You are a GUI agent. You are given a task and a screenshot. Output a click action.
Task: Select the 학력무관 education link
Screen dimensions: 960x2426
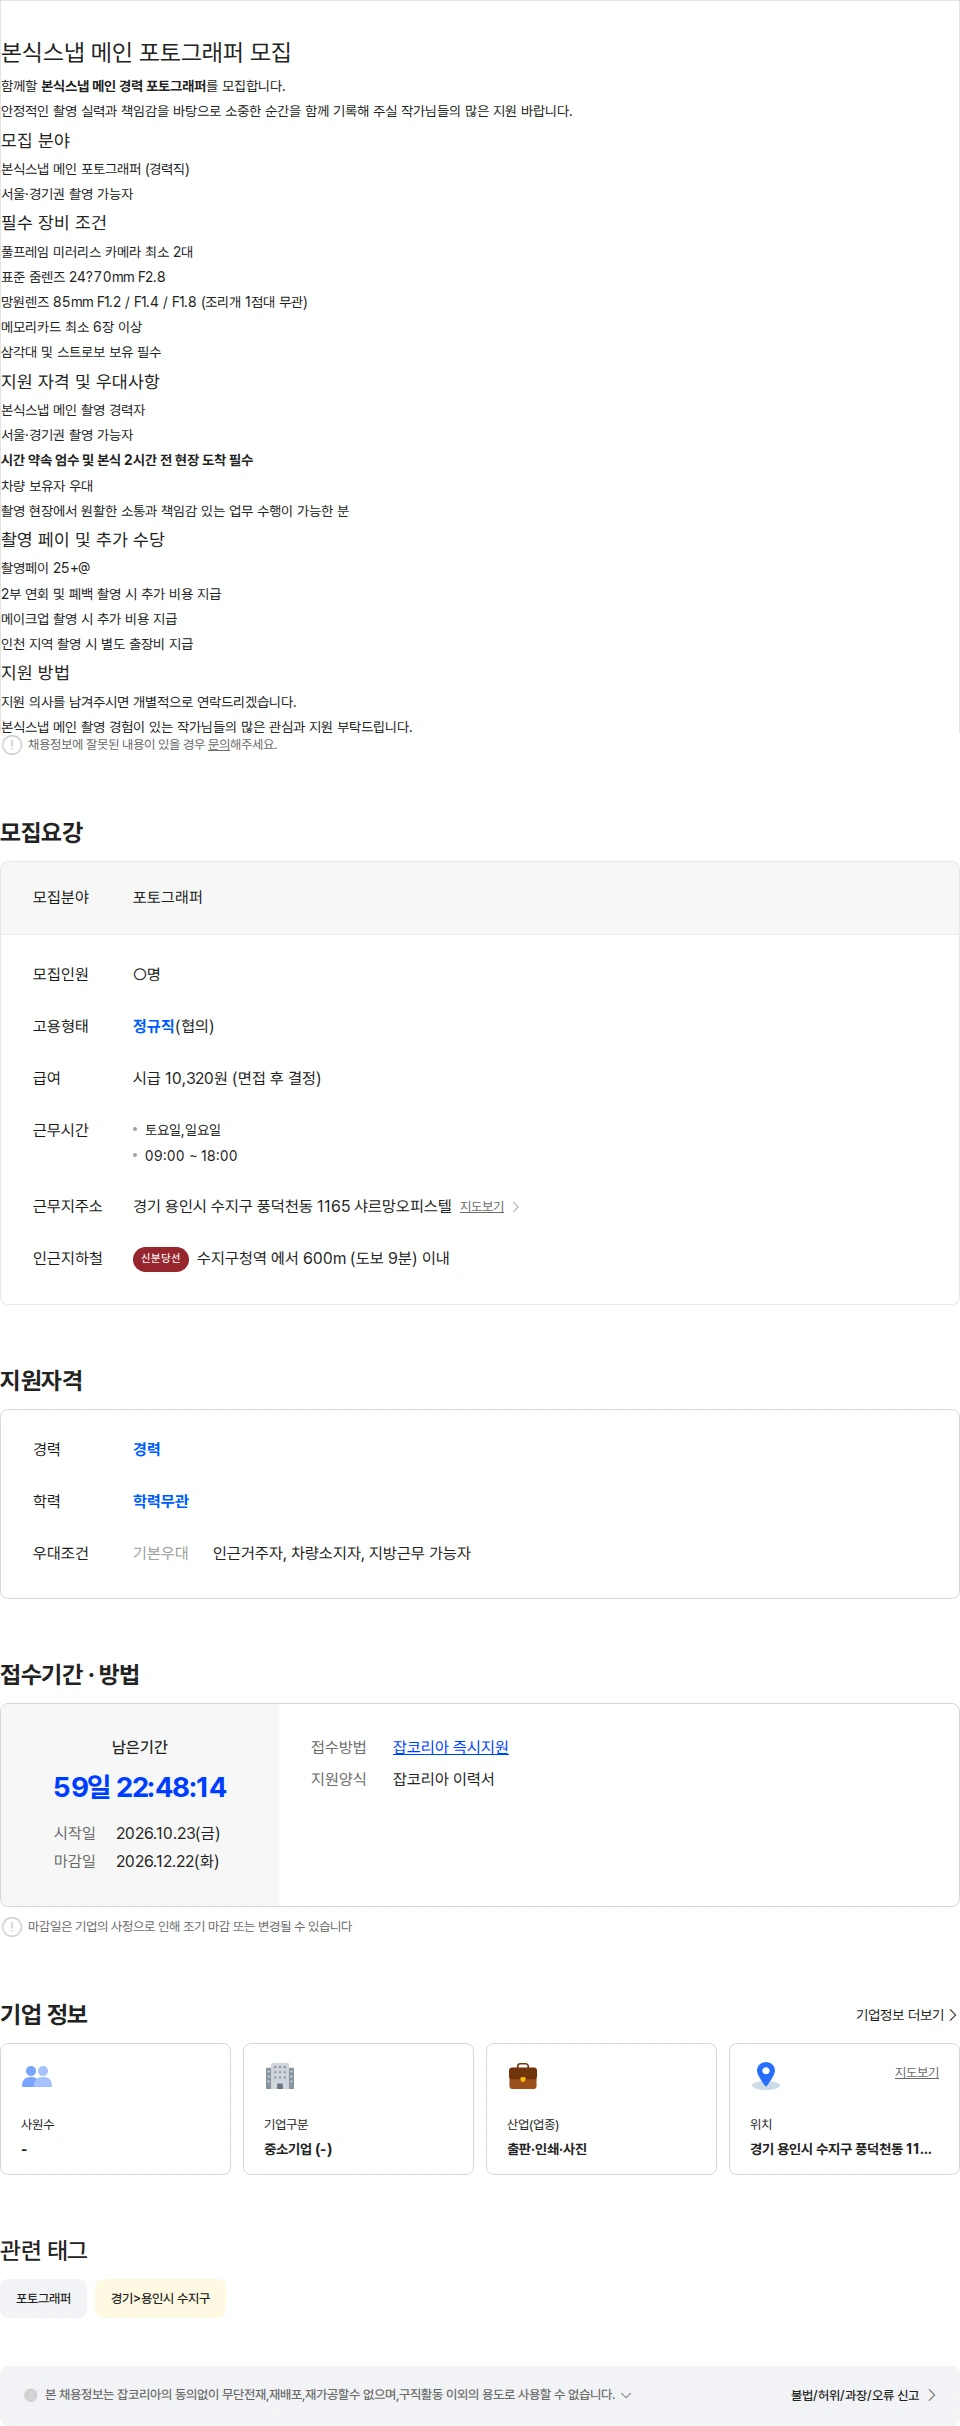pos(161,1501)
